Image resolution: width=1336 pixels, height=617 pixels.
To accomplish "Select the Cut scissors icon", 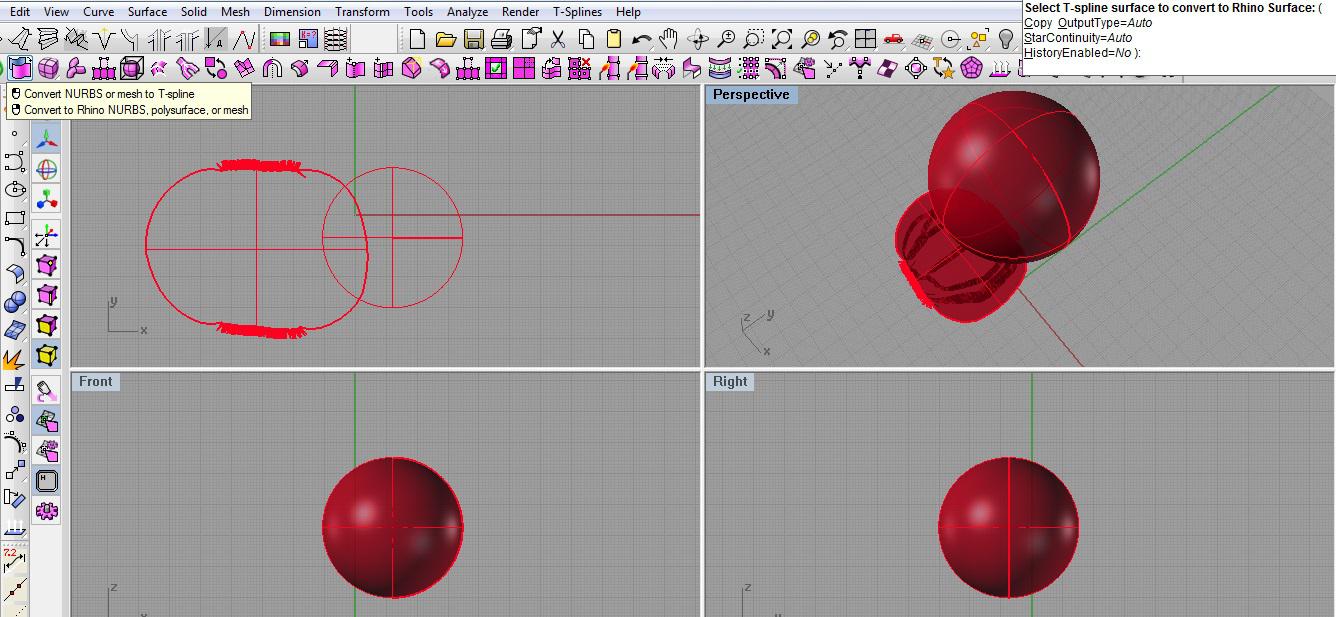I will point(558,39).
